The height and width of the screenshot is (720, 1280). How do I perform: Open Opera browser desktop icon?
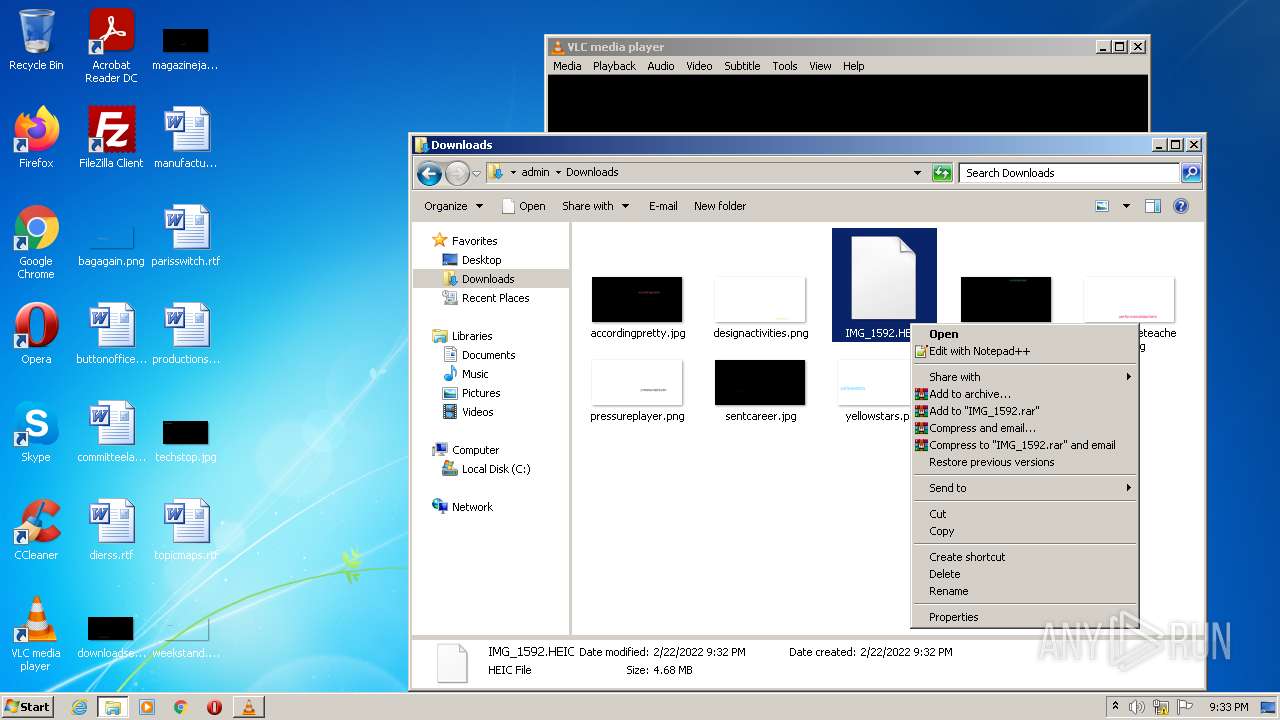point(36,334)
